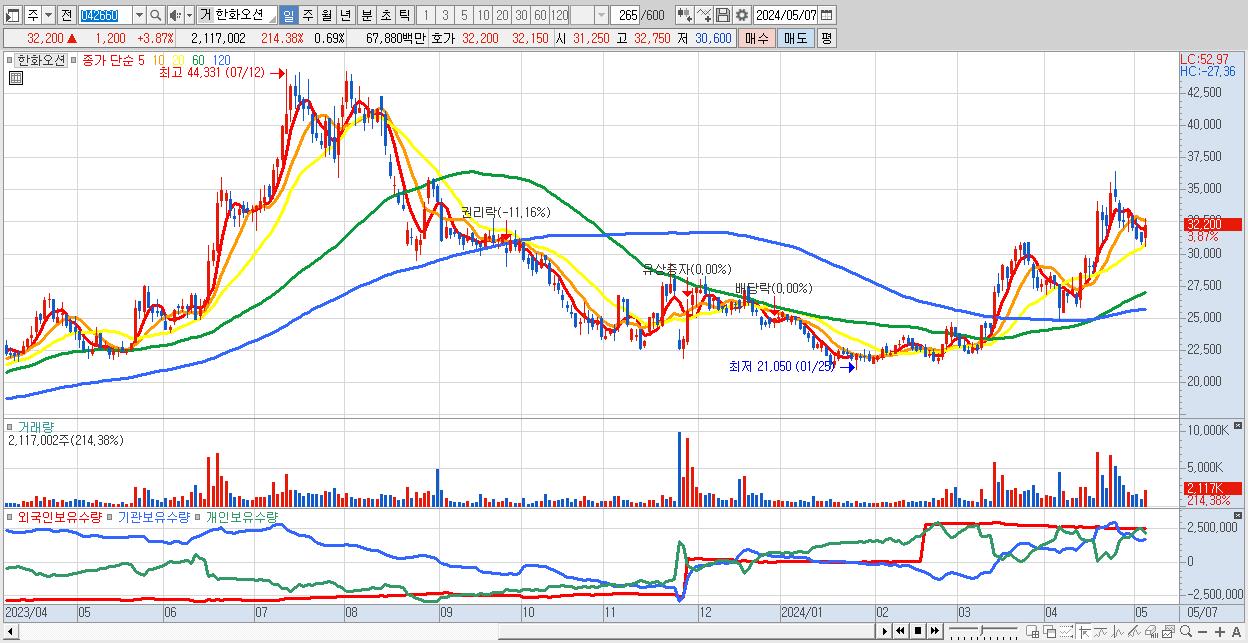
Task: Click the speaker sound icon
Action: coord(175,15)
